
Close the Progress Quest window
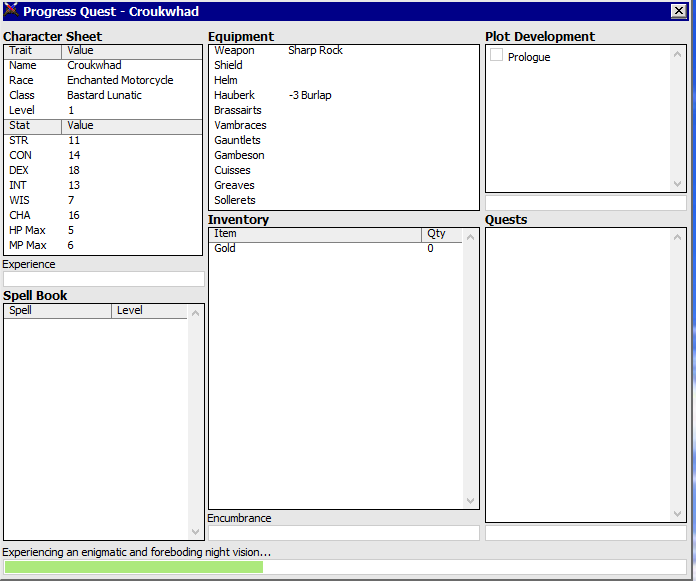click(x=679, y=11)
